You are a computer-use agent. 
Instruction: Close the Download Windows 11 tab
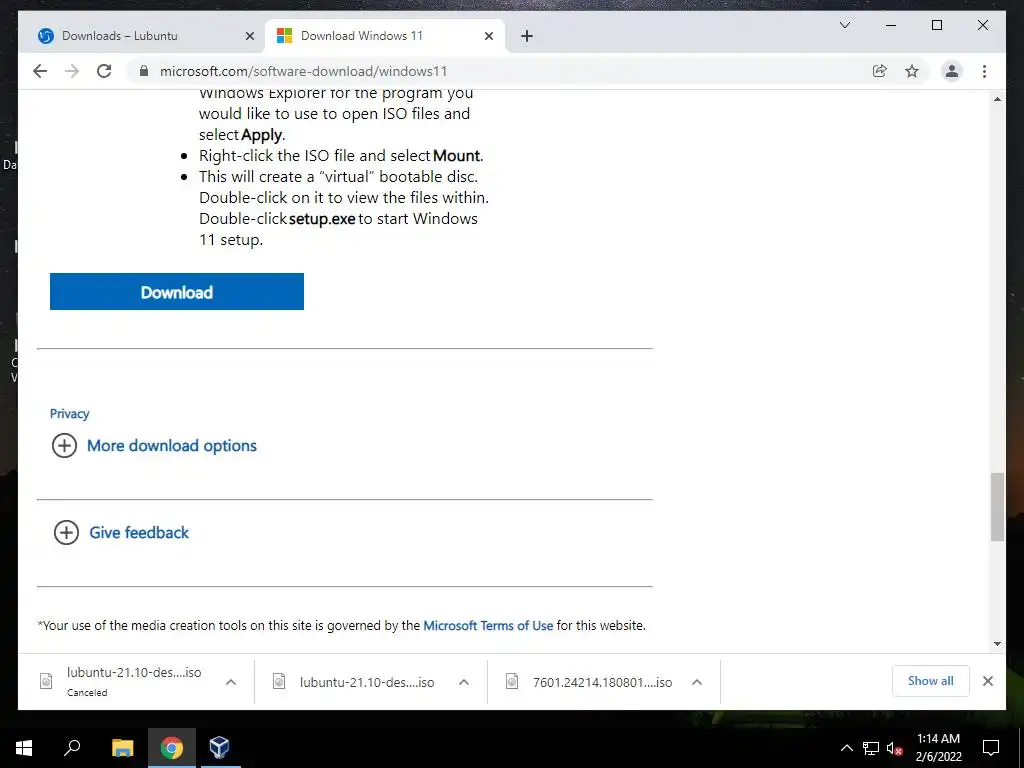(488, 36)
